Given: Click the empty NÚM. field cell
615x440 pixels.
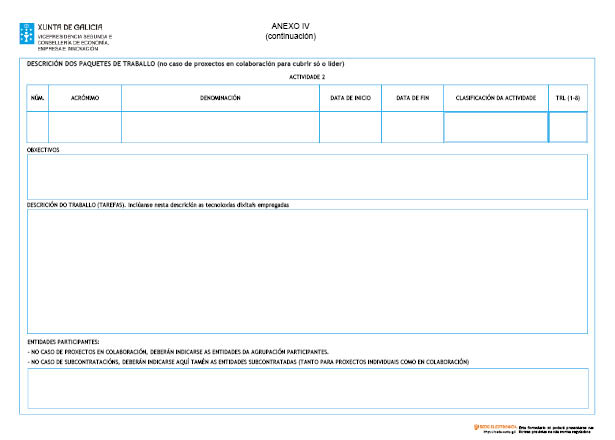Looking at the screenshot, I should [37, 127].
